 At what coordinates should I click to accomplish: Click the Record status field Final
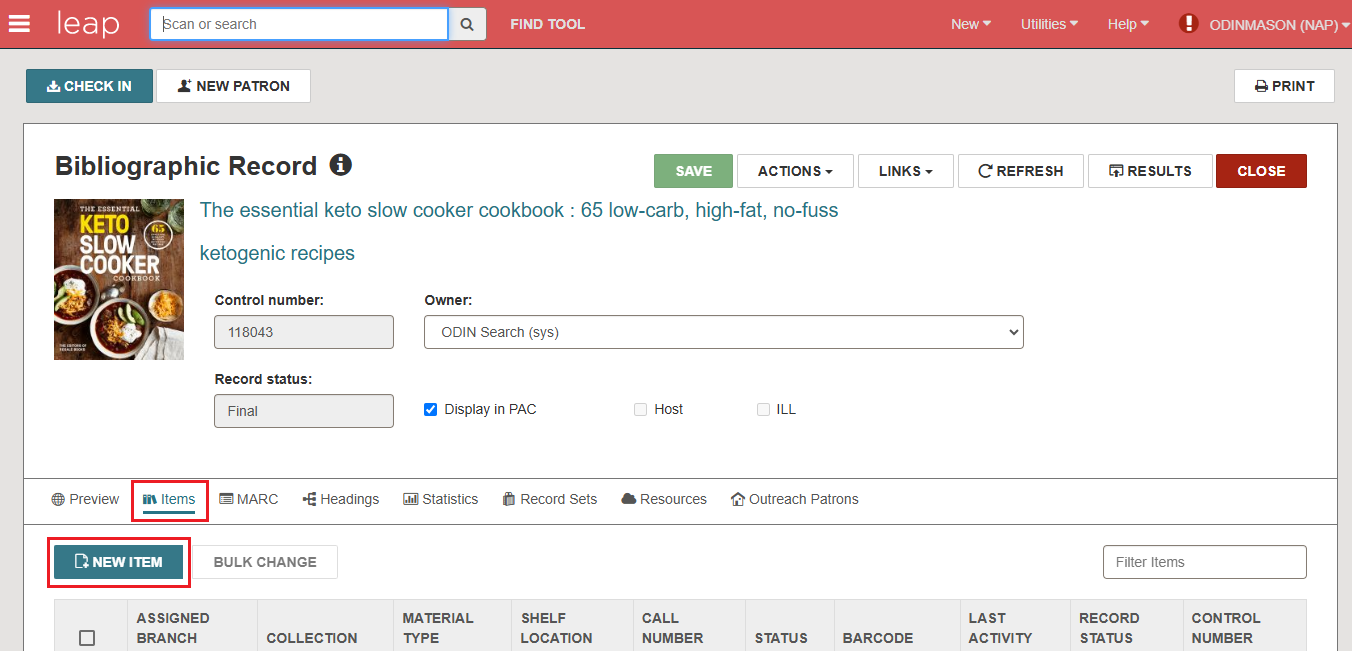(304, 411)
